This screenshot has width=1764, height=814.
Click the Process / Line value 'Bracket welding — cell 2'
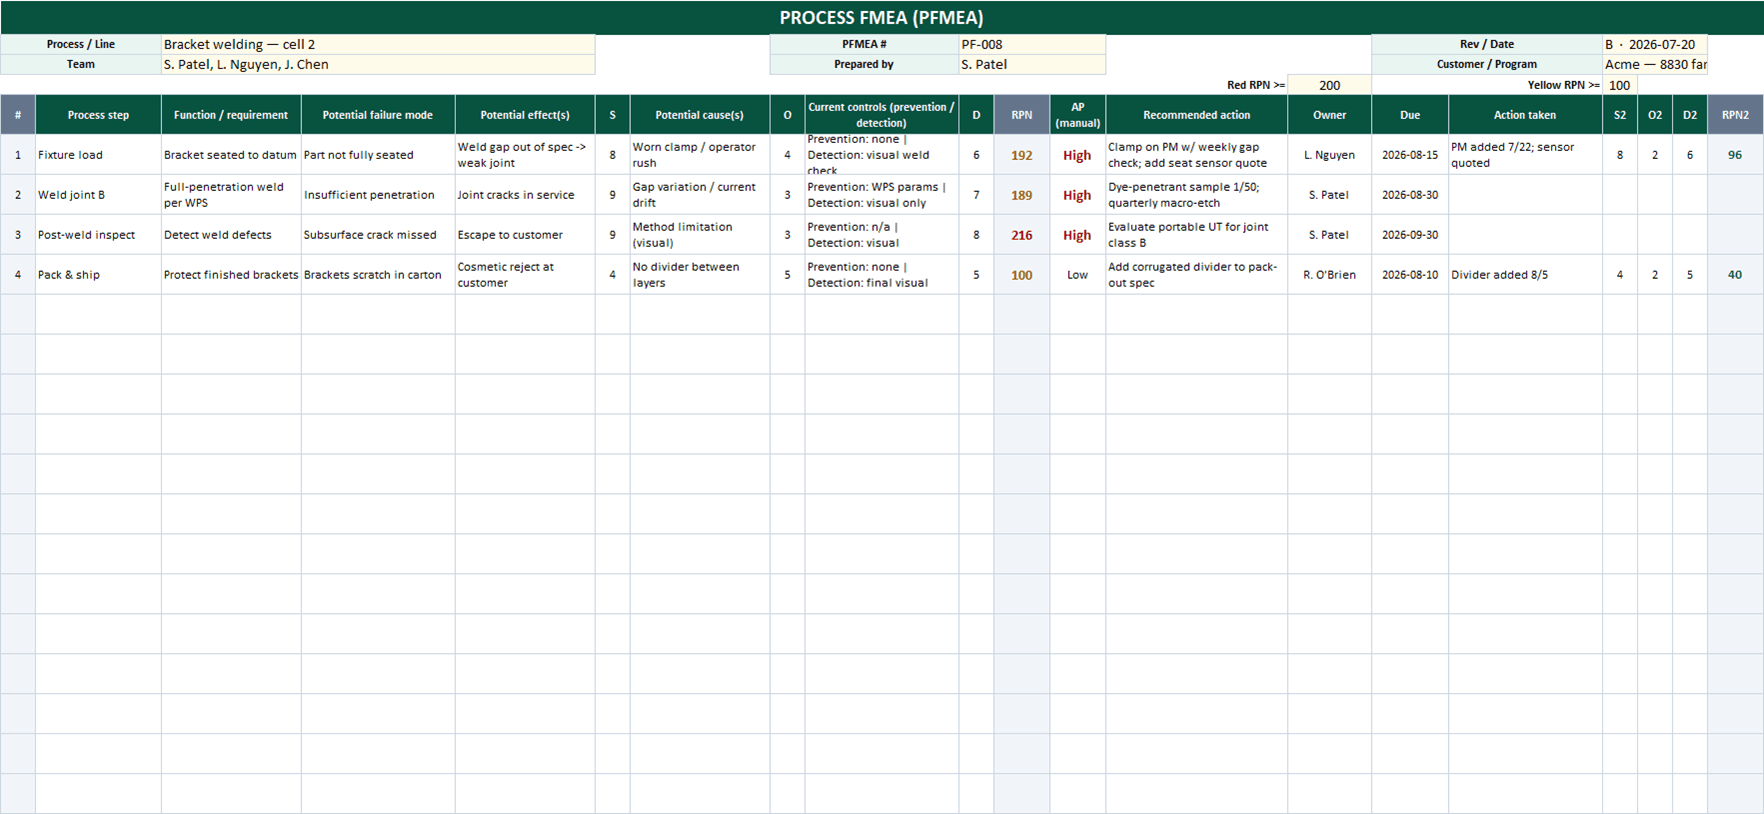pos(378,44)
